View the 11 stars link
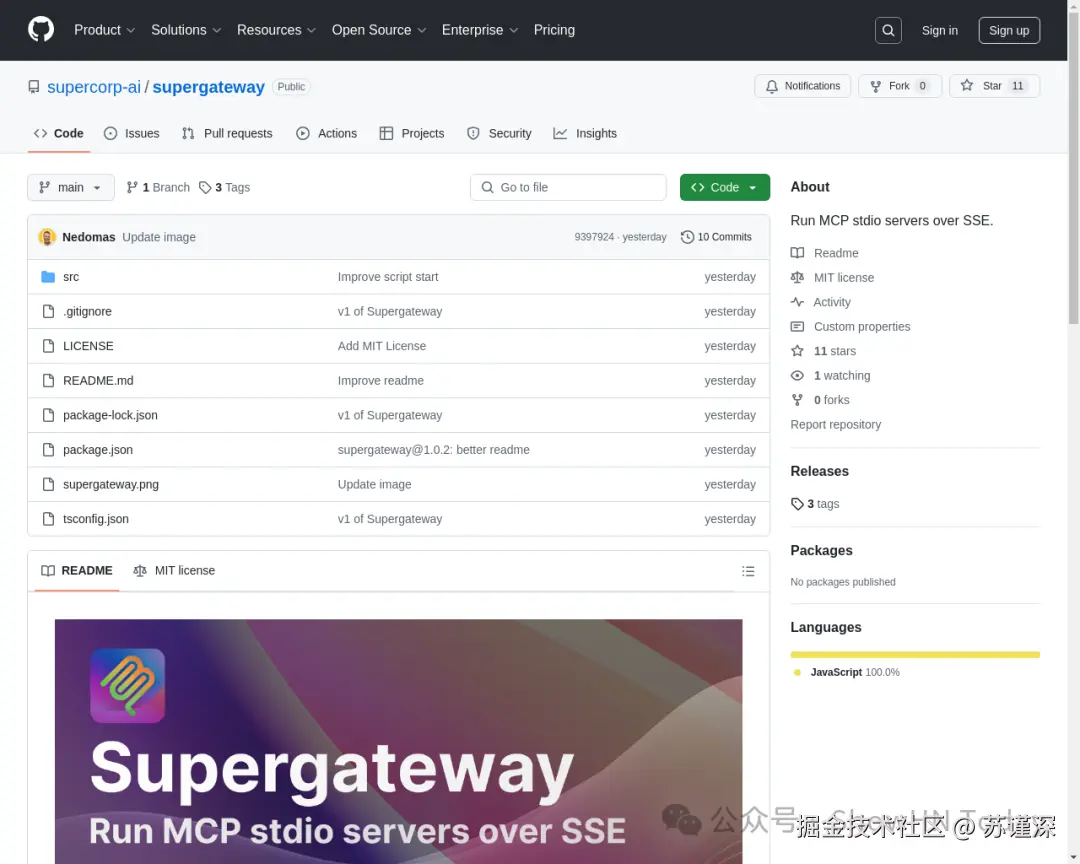This screenshot has height=864, width=1080. coord(823,351)
